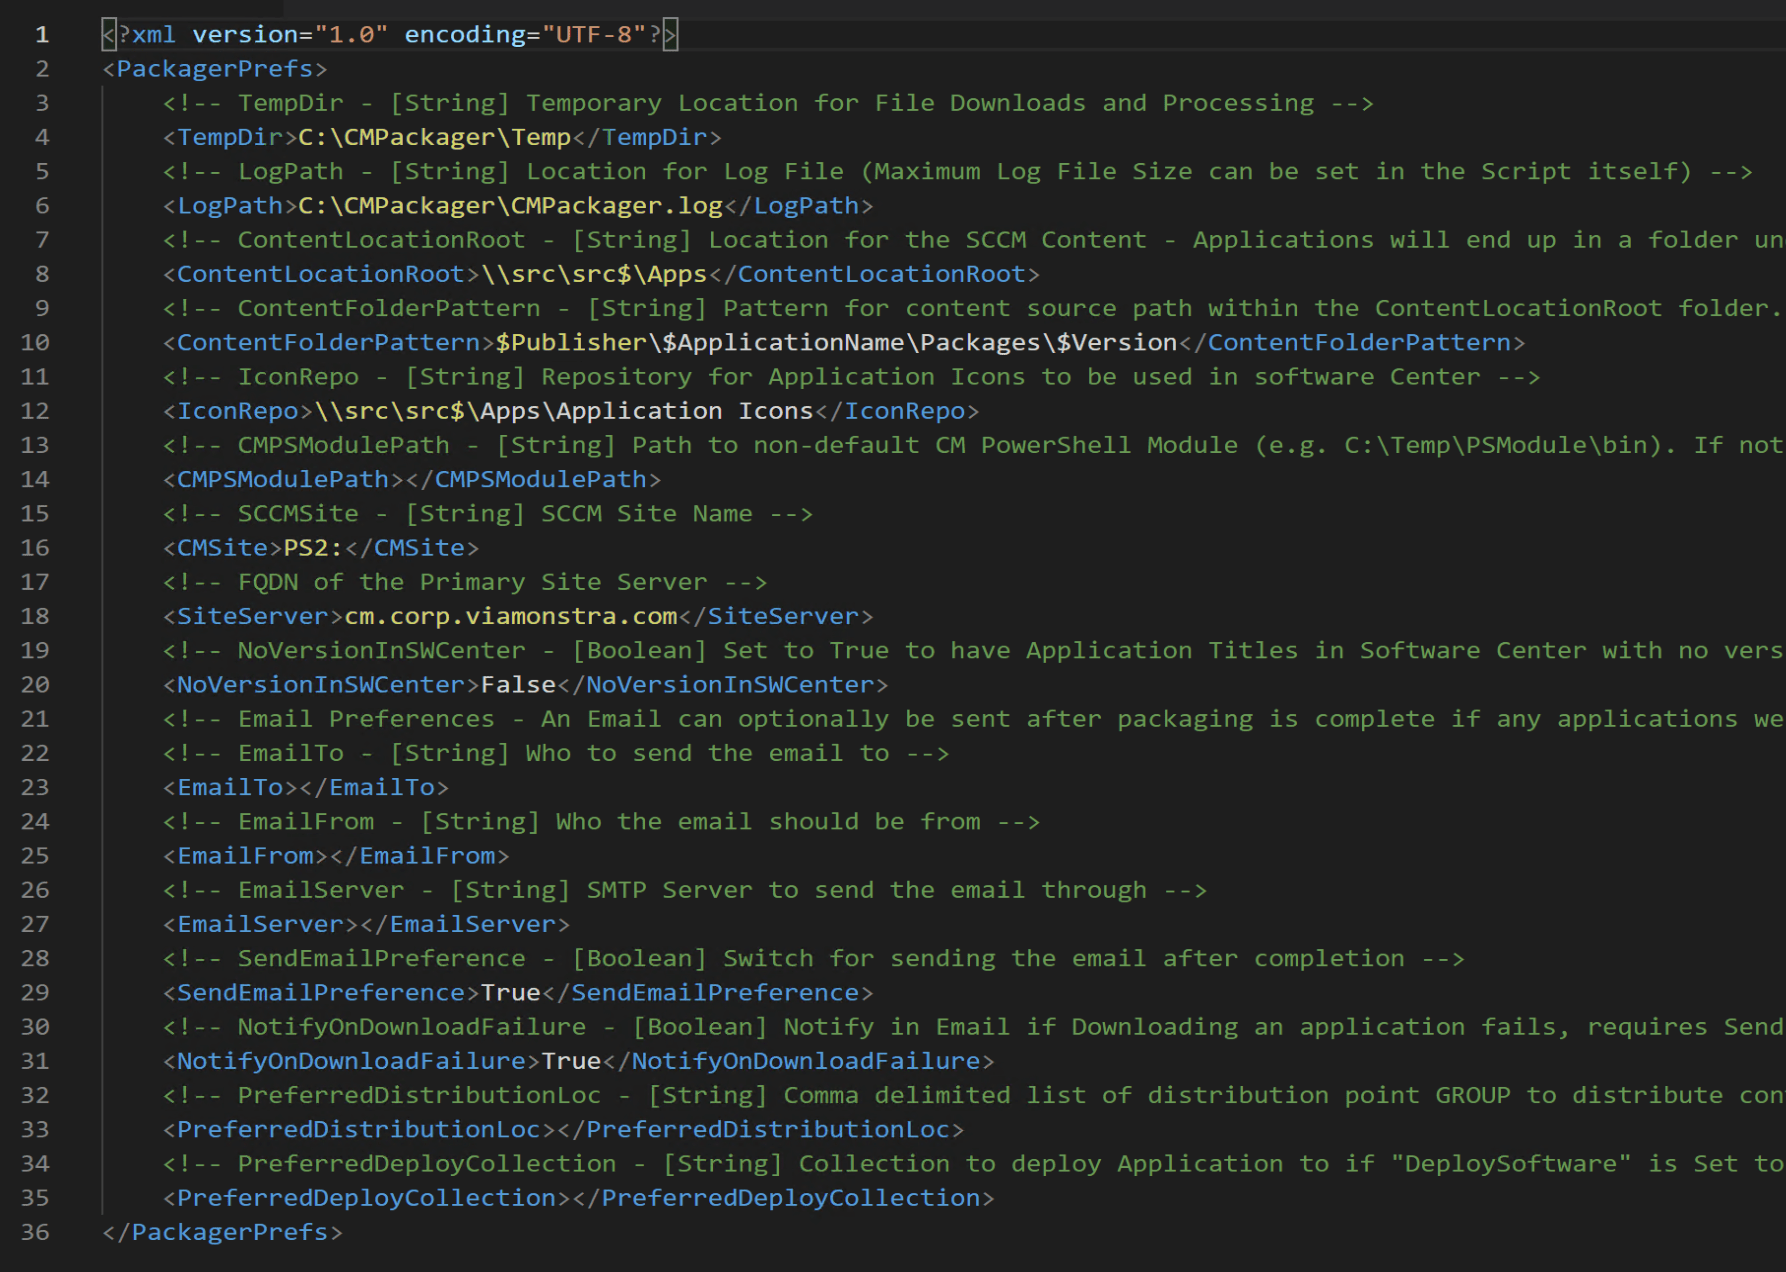Click line number 36 in the gutter
Screen dimensions: 1786x1272
click(x=35, y=1232)
